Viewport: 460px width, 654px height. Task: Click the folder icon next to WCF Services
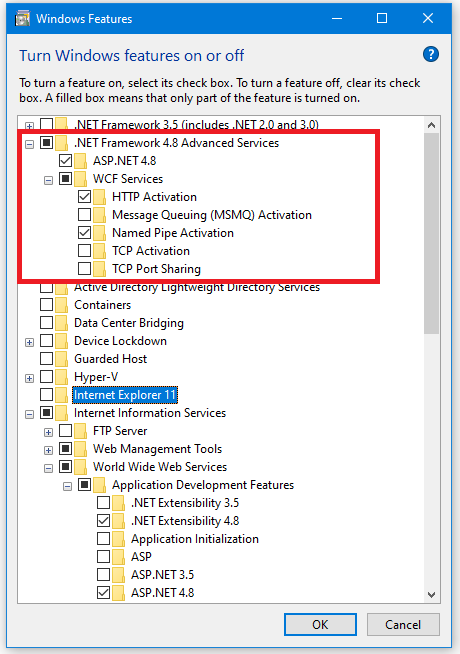point(80,179)
